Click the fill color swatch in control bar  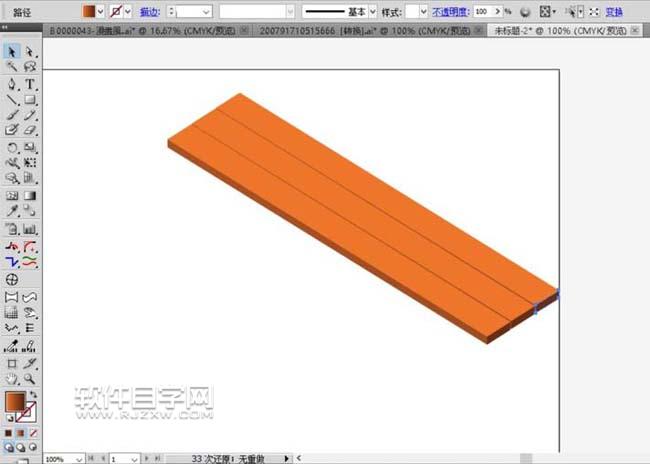pos(89,12)
